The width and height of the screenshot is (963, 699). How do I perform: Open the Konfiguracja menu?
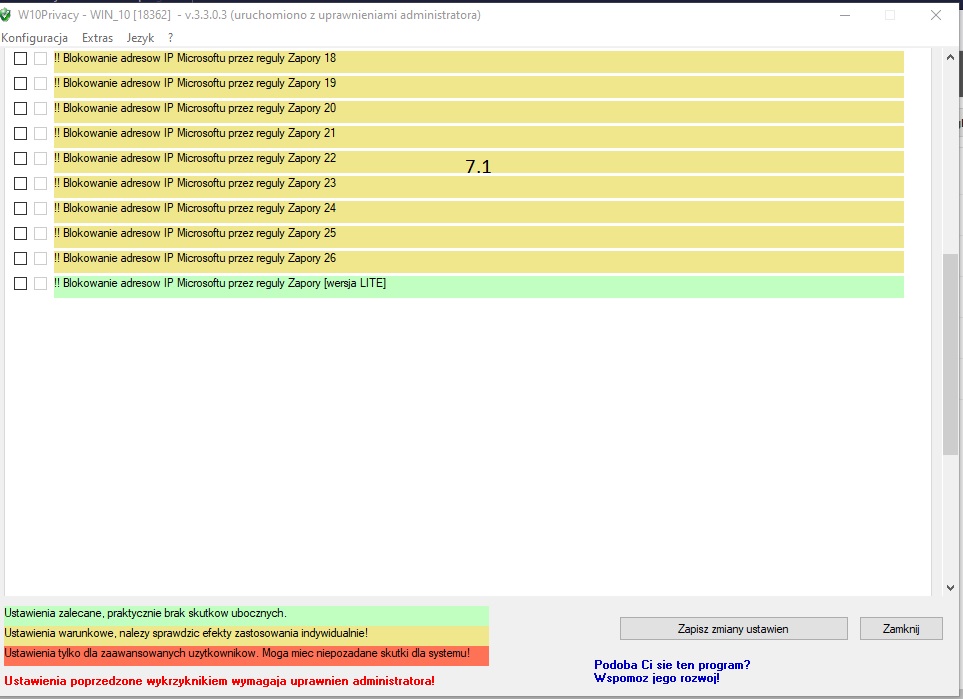pos(34,38)
